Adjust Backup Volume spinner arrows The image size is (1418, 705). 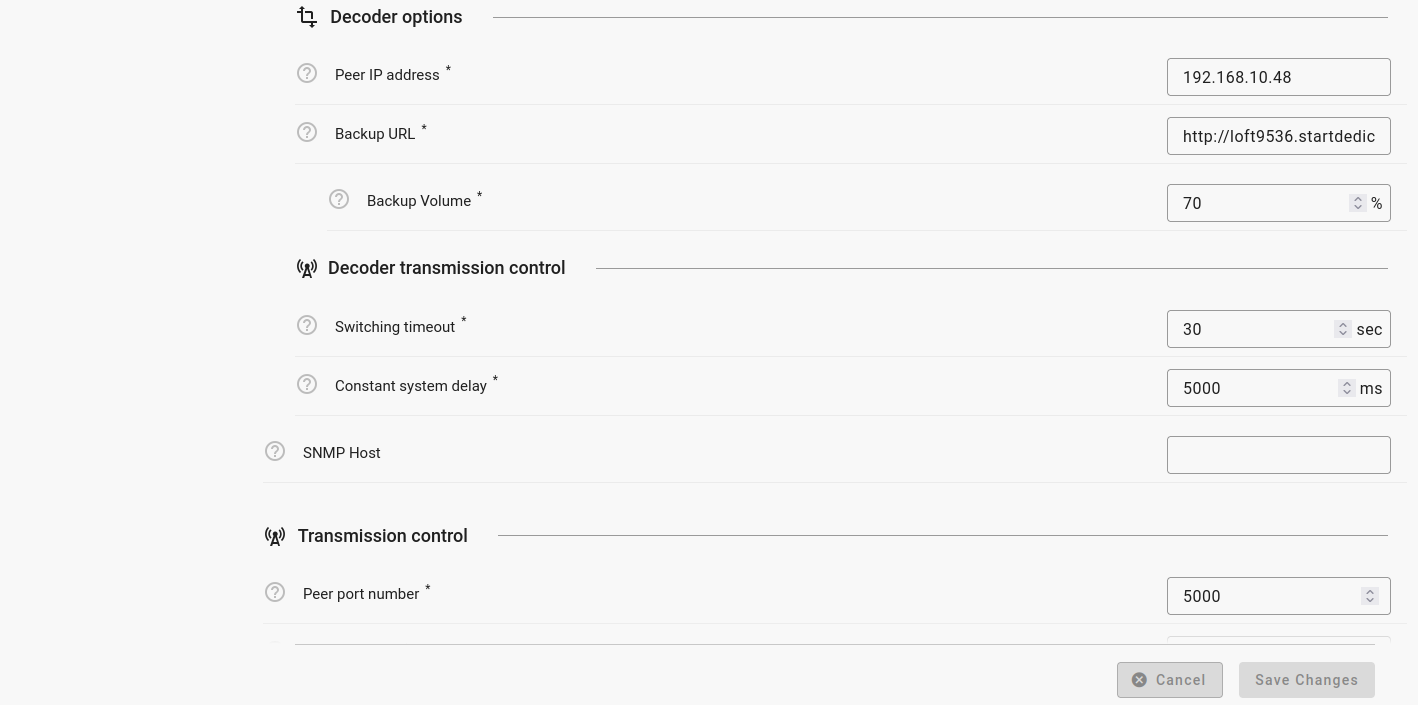click(x=1357, y=203)
